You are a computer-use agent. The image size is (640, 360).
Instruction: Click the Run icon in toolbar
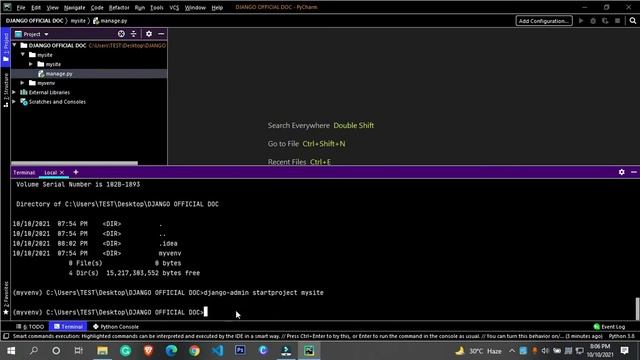(581, 21)
